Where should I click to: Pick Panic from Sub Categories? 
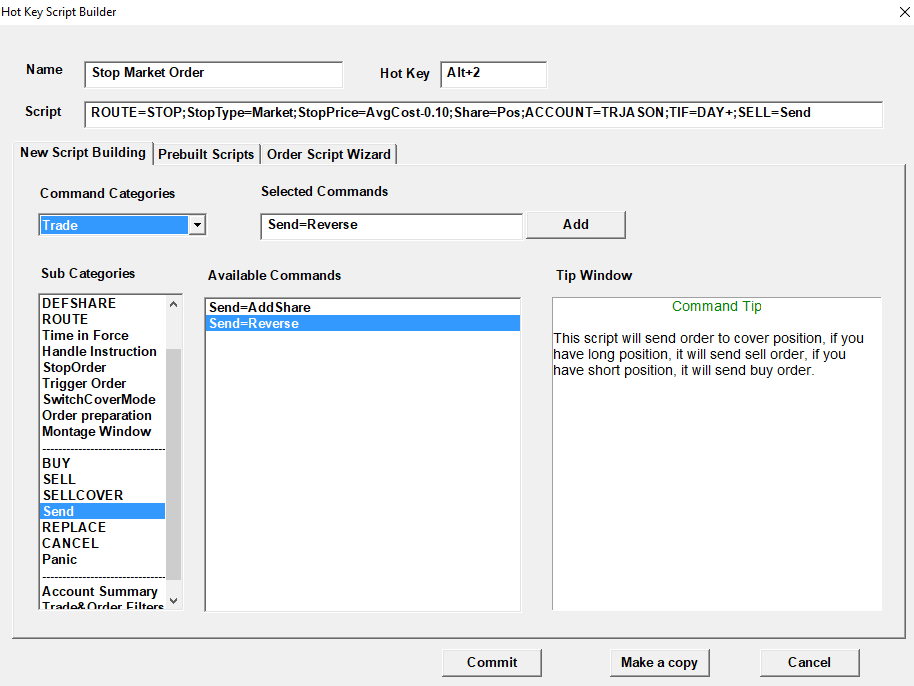coord(59,559)
